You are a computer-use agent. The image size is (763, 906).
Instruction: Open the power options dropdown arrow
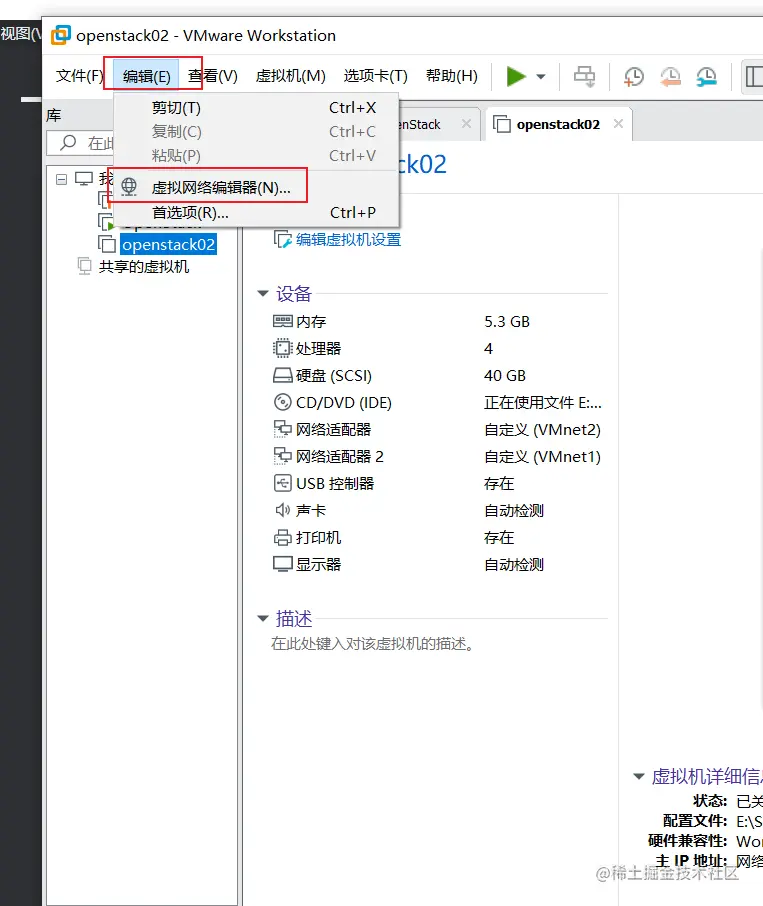(x=541, y=76)
